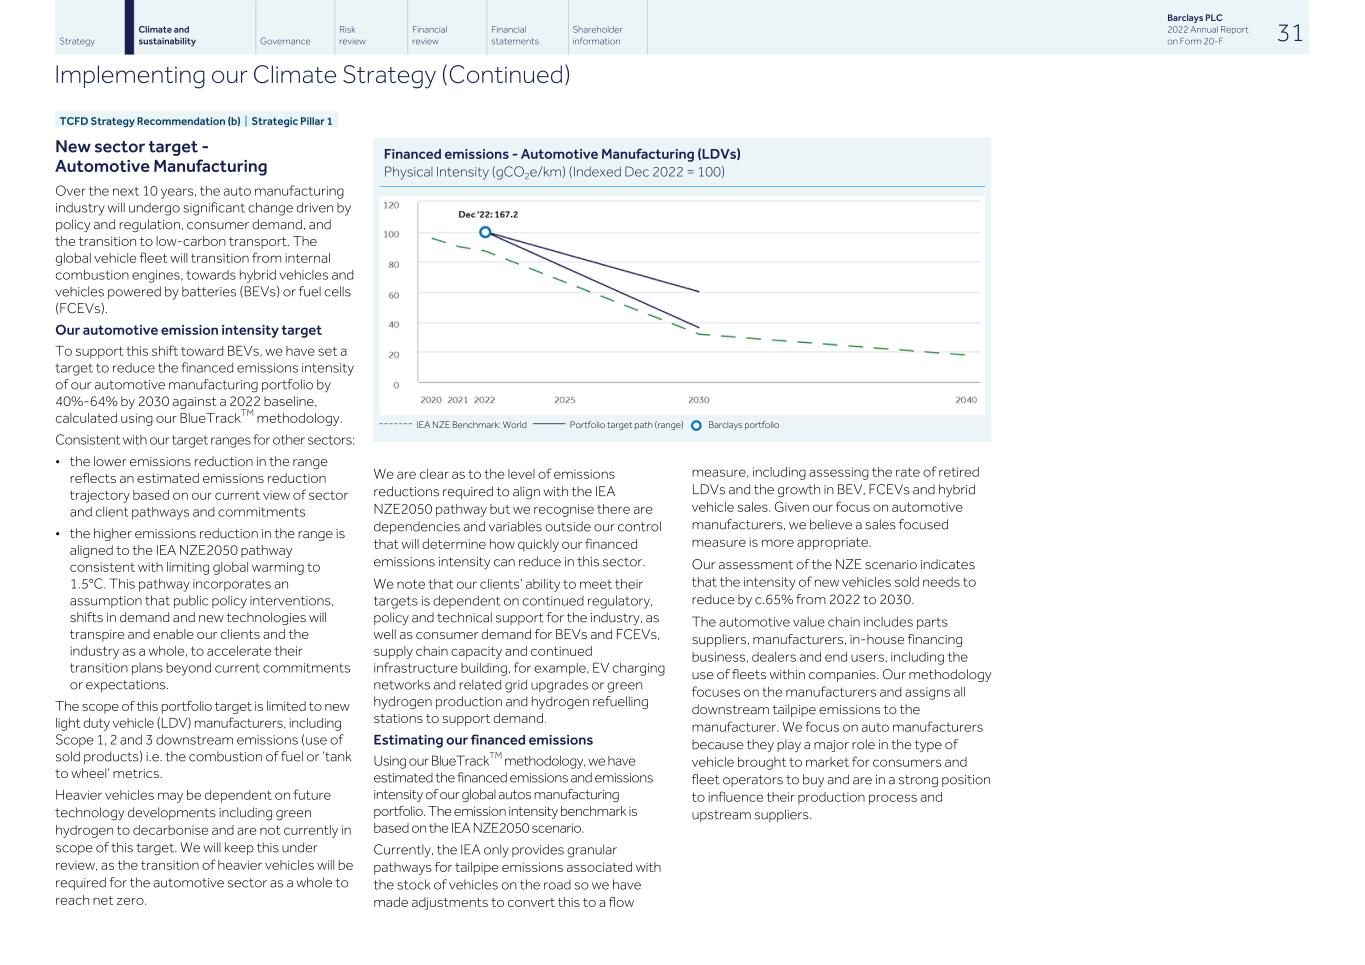Click the 2030 label on chart x-axis

[x=698, y=400]
